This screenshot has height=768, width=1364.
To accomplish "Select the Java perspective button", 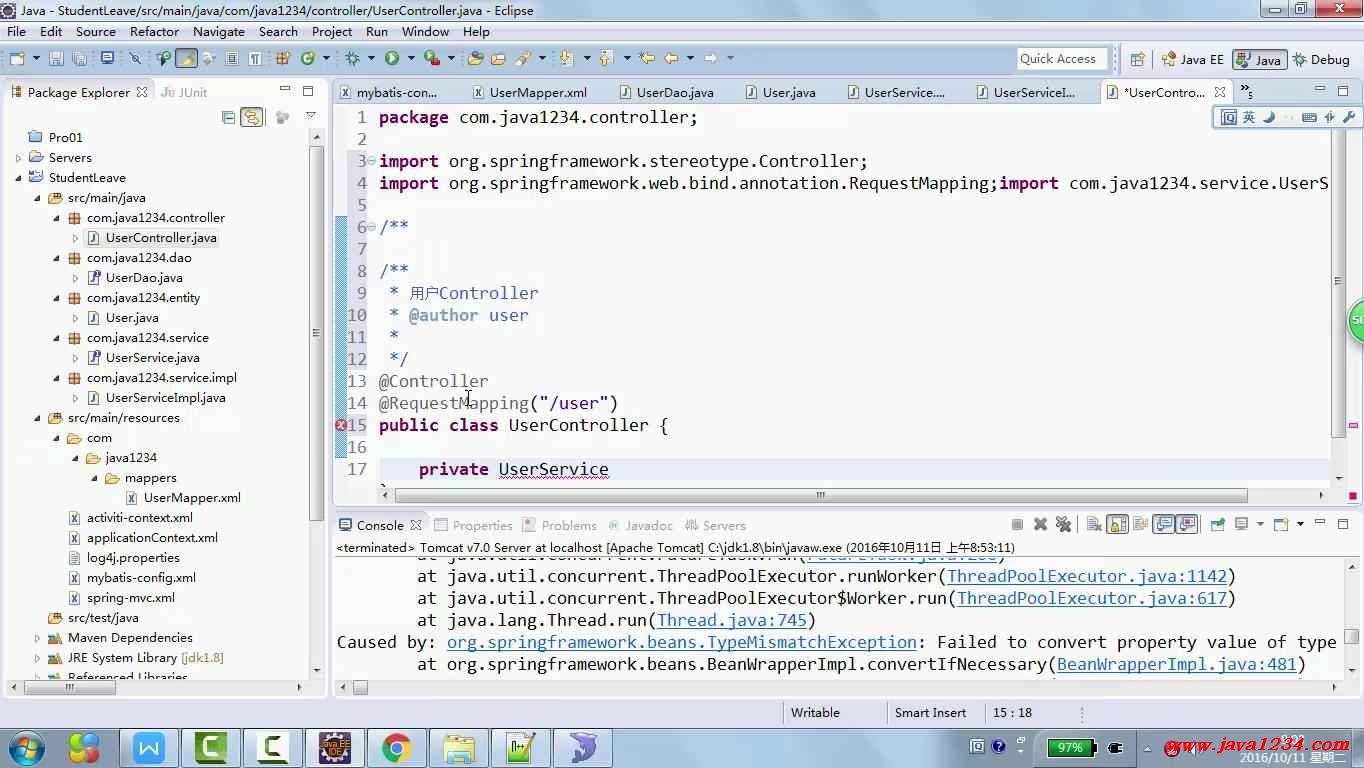I will click(1258, 59).
